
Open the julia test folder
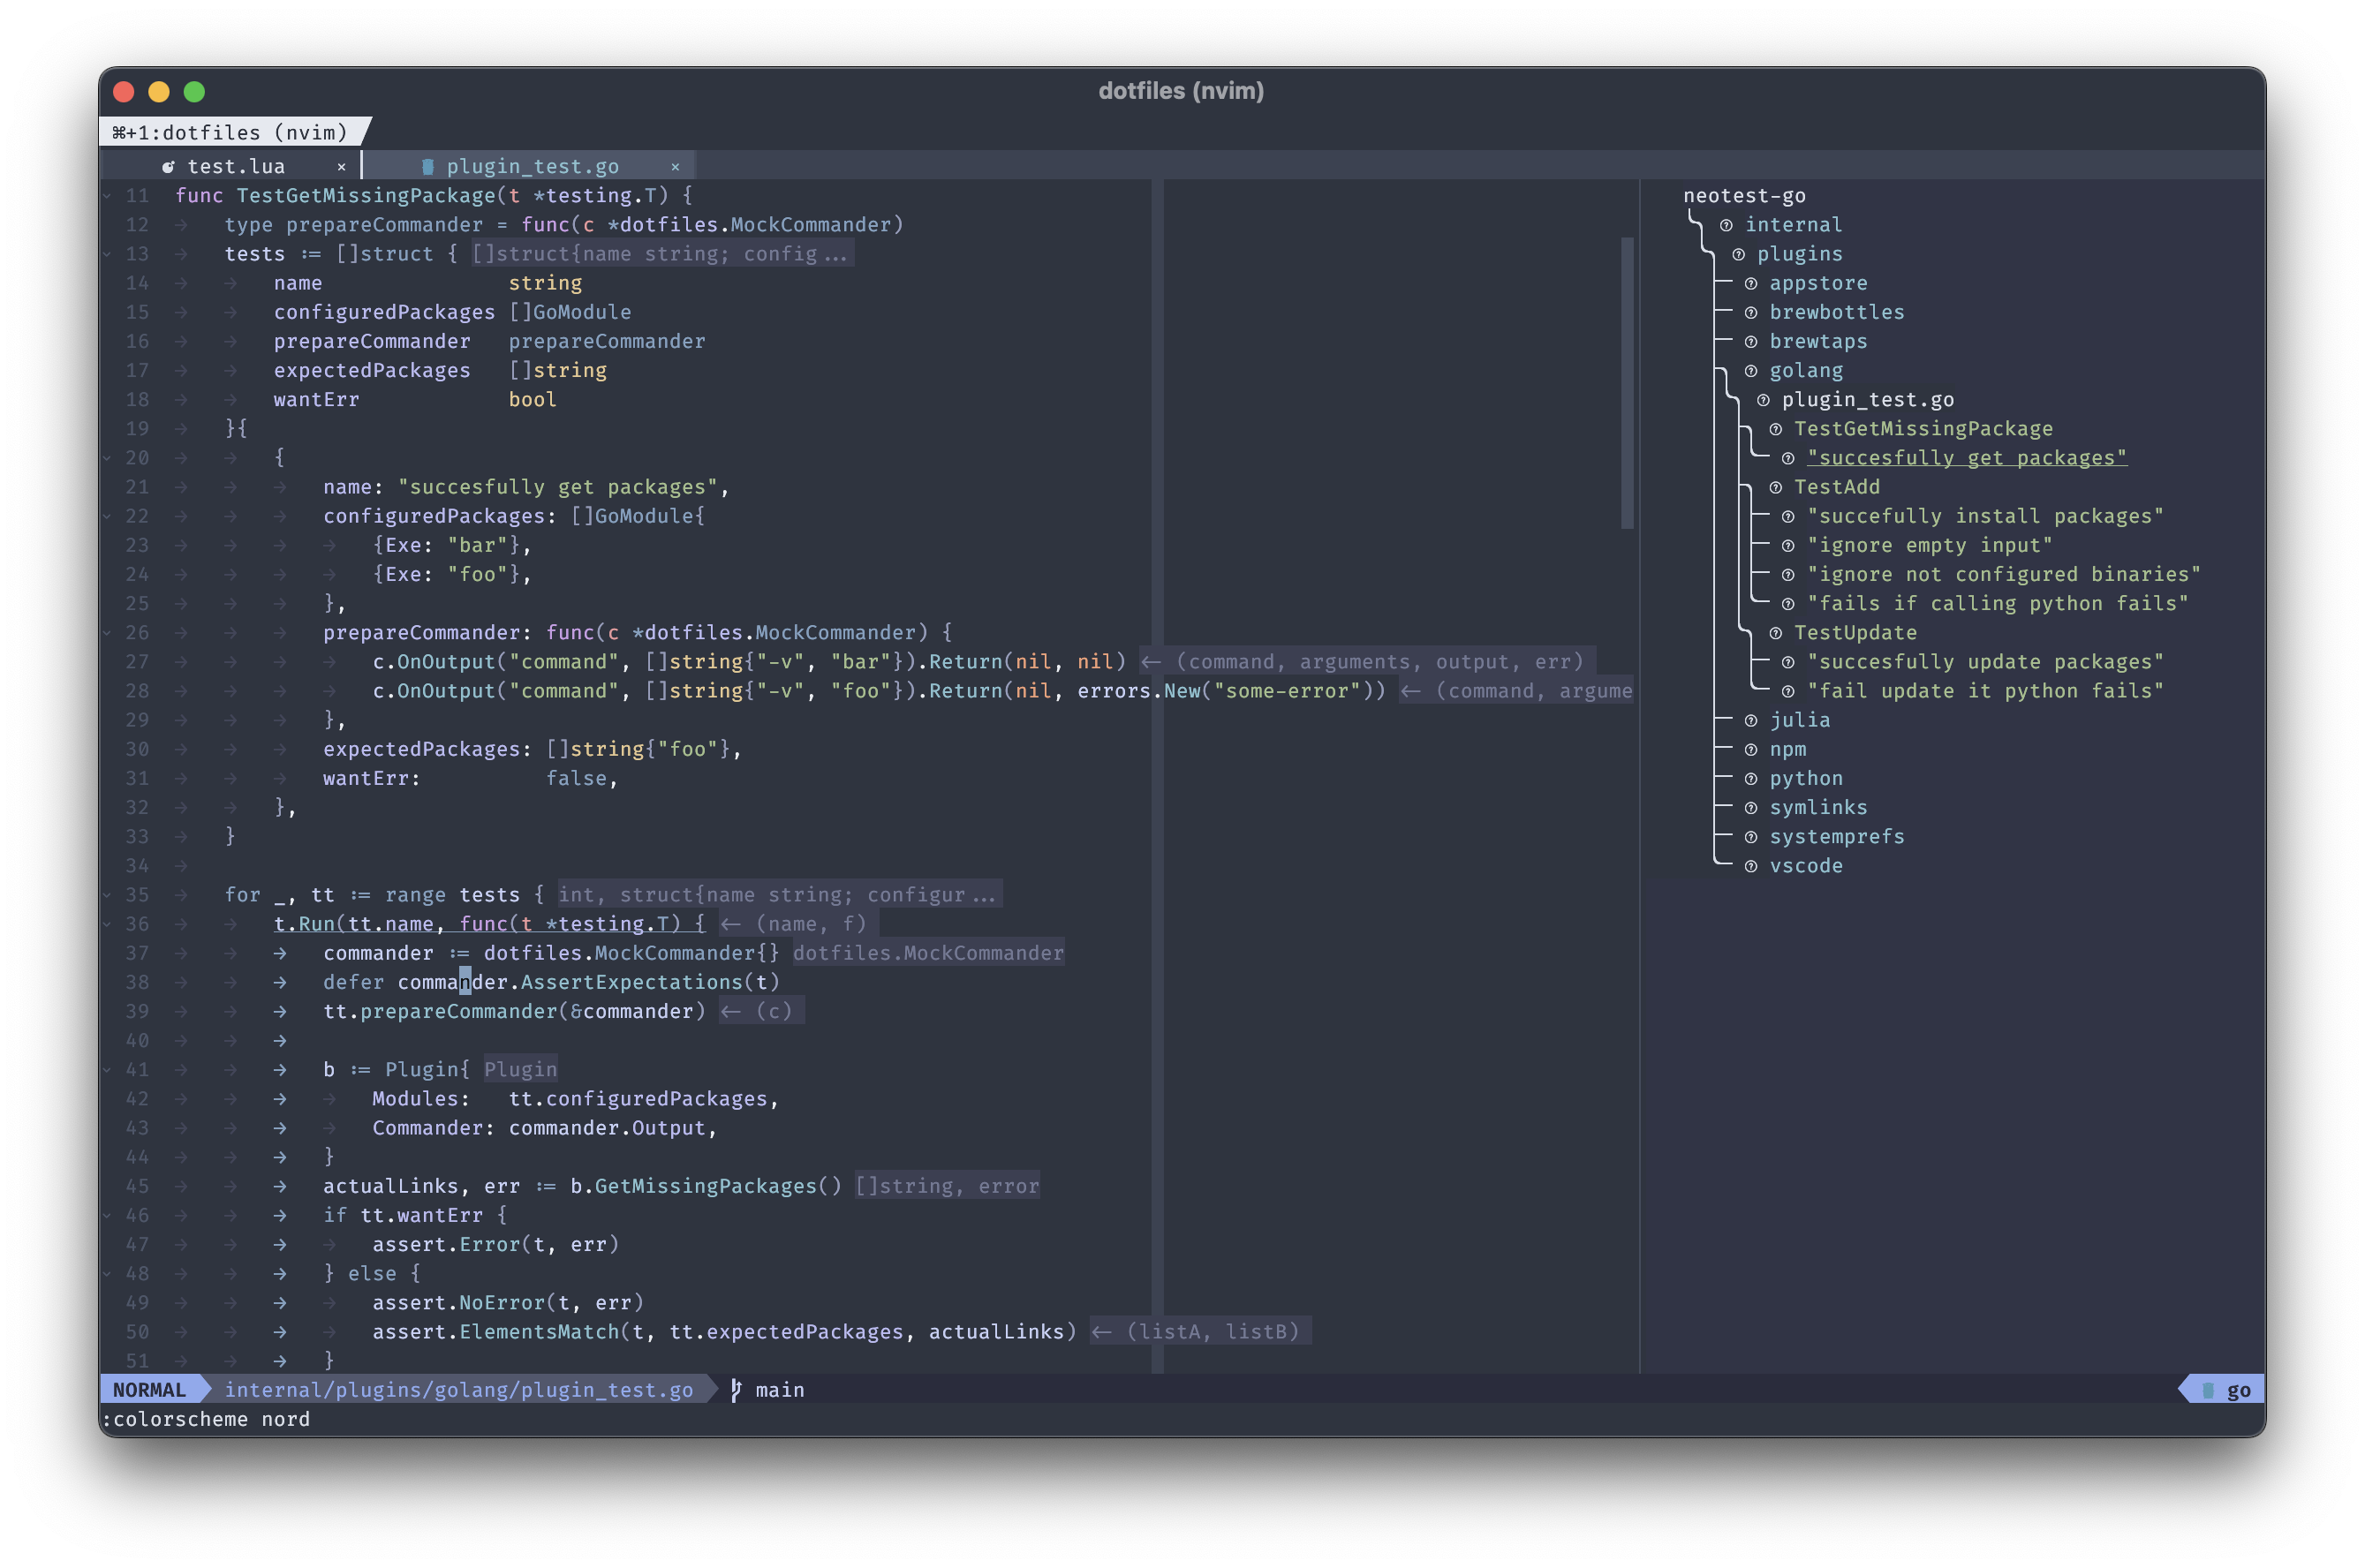point(1800,720)
